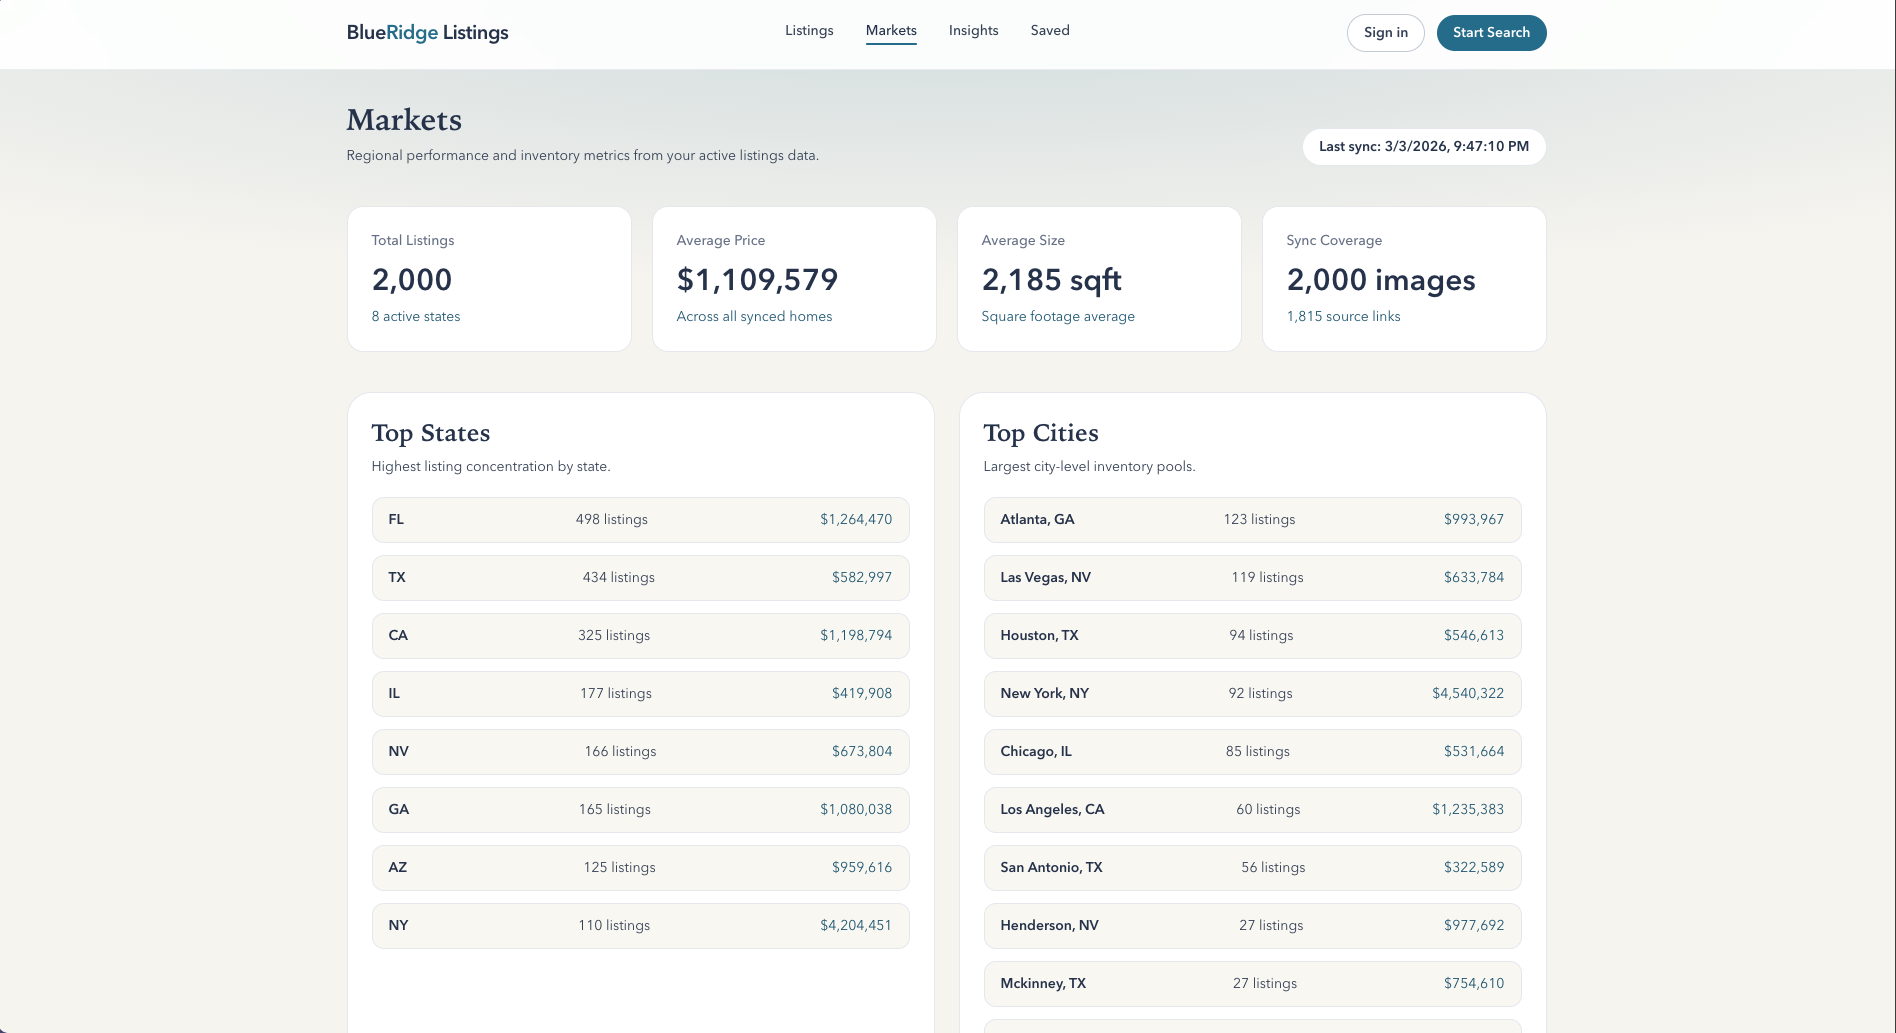Viewport: 1896px width, 1033px height.
Task: Click the Last sync timestamp badge
Action: pyautogui.click(x=1423, y=147)
